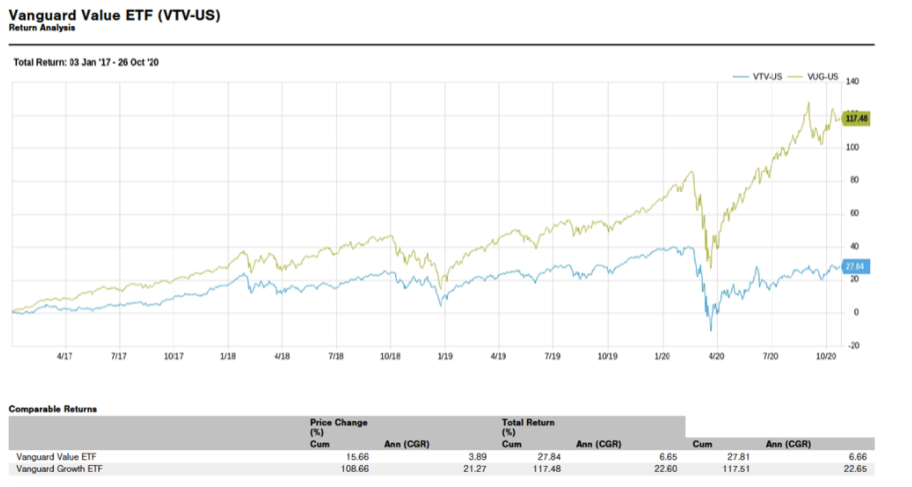Image resolution: width=912 pixels, height=487 pixels.
Task: Click the Total Return (%) column header
Action: [528, 427]
